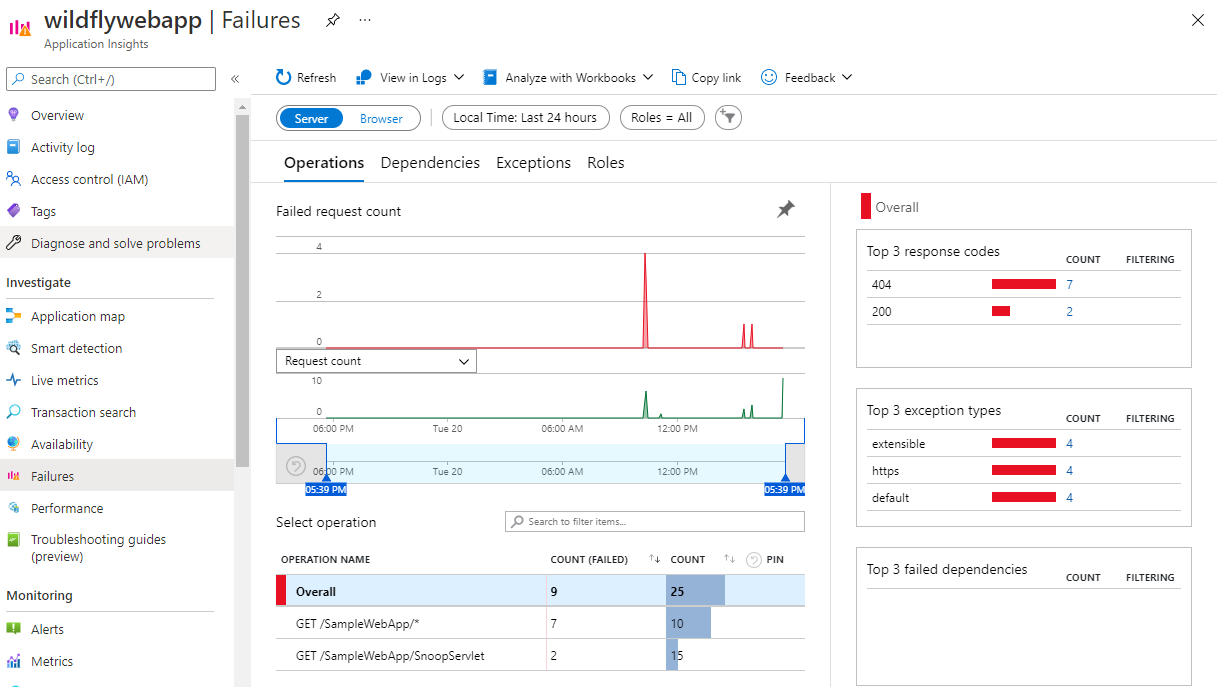The width and height of the screenshot is (1217, 687).
Task: Click the Smart detection icon
Action: click(x=13, y=348)
